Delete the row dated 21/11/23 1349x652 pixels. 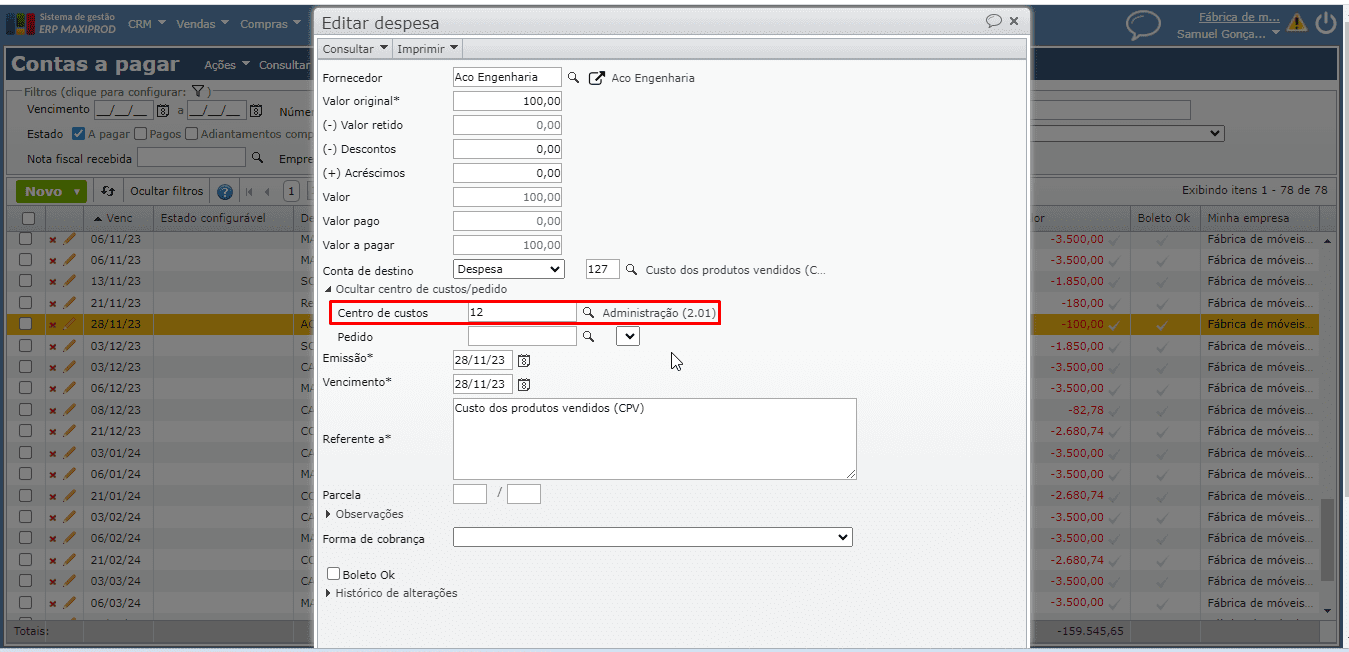tap(53, 303)
